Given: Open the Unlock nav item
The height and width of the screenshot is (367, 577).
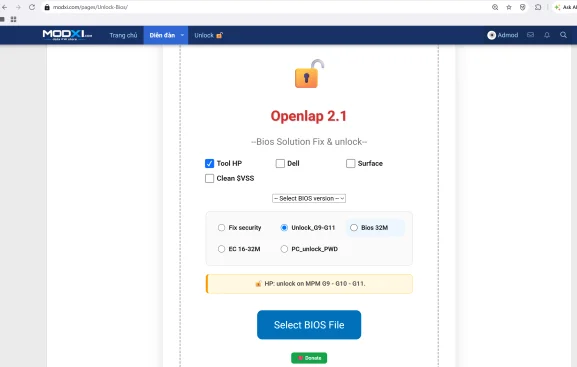Looking at the screenshot, I should (x=209, y=35).
